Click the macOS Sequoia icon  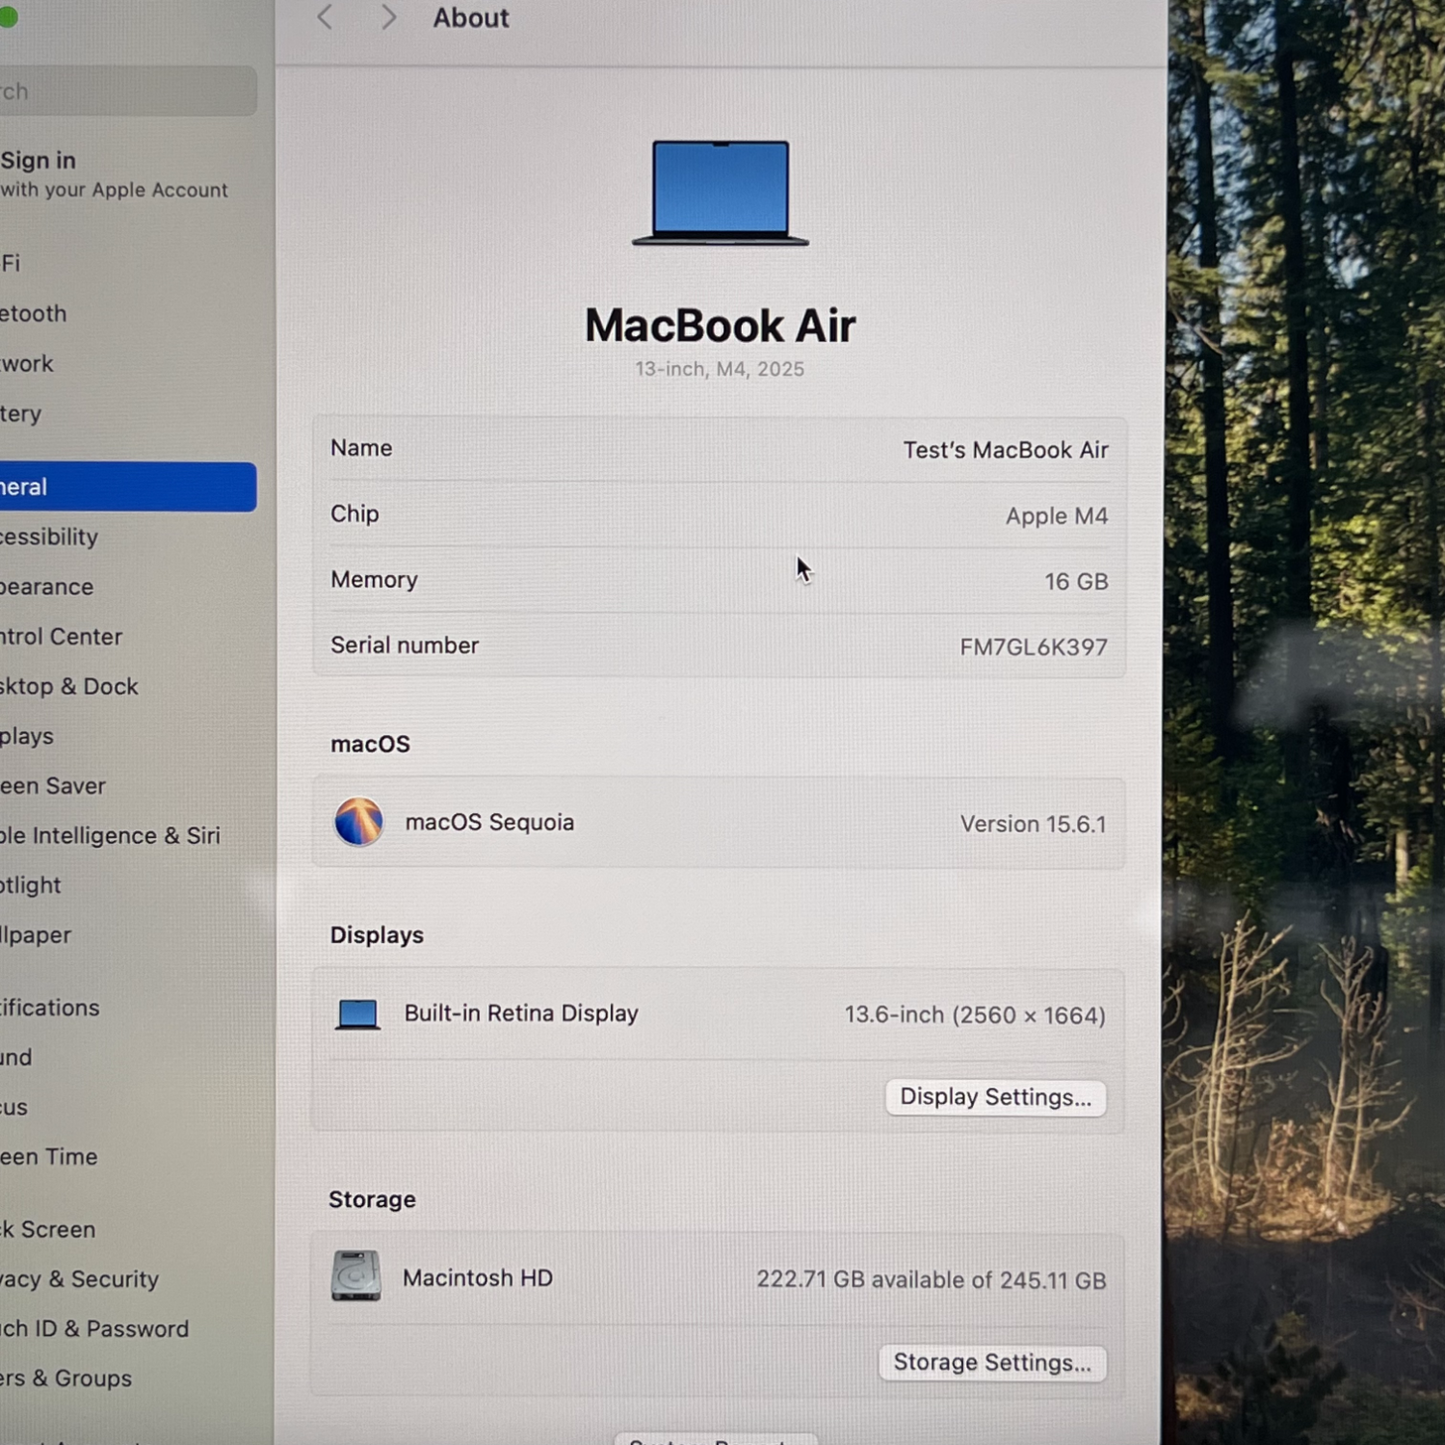358,822
